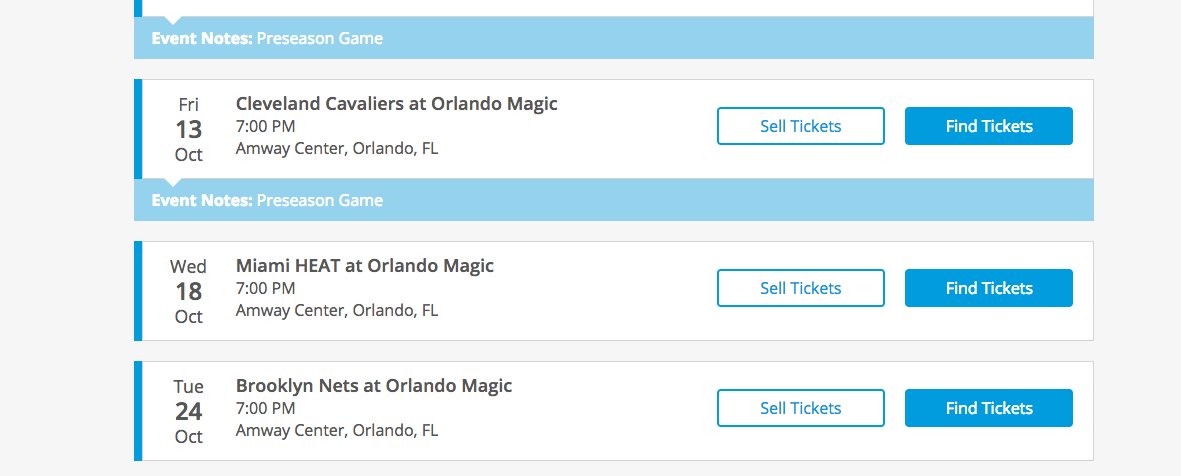Find Tickets for Cleveland Cavaliers at Orlando Magic
Viewport: 1181px width, 476px height.
point(988,126)
